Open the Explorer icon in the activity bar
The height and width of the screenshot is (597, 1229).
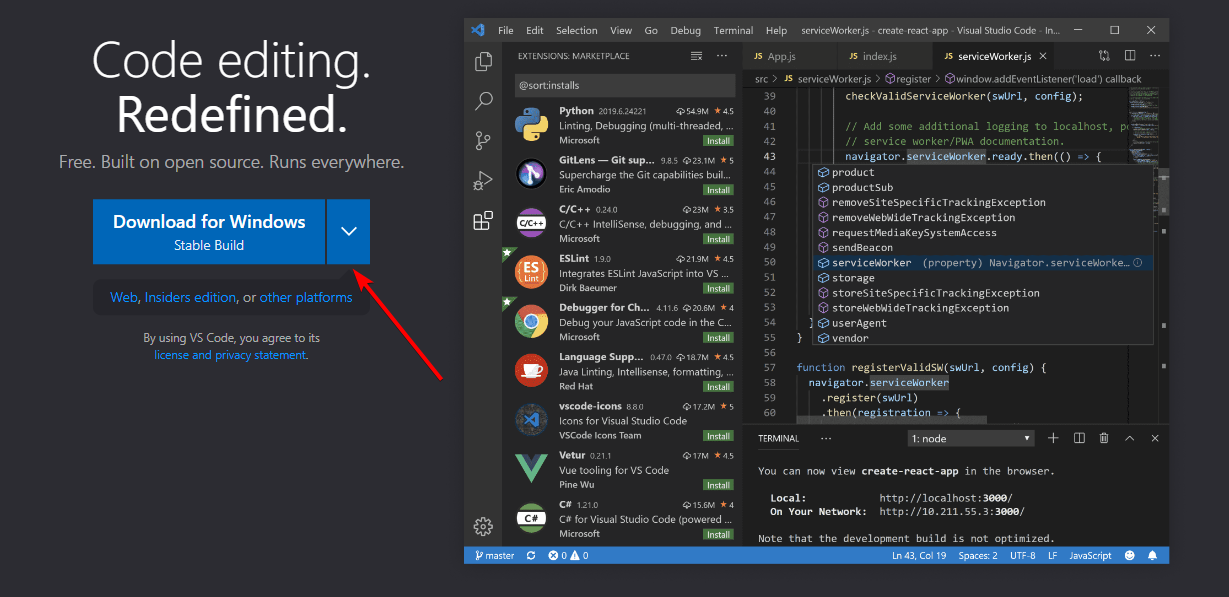tap(483, 61)
